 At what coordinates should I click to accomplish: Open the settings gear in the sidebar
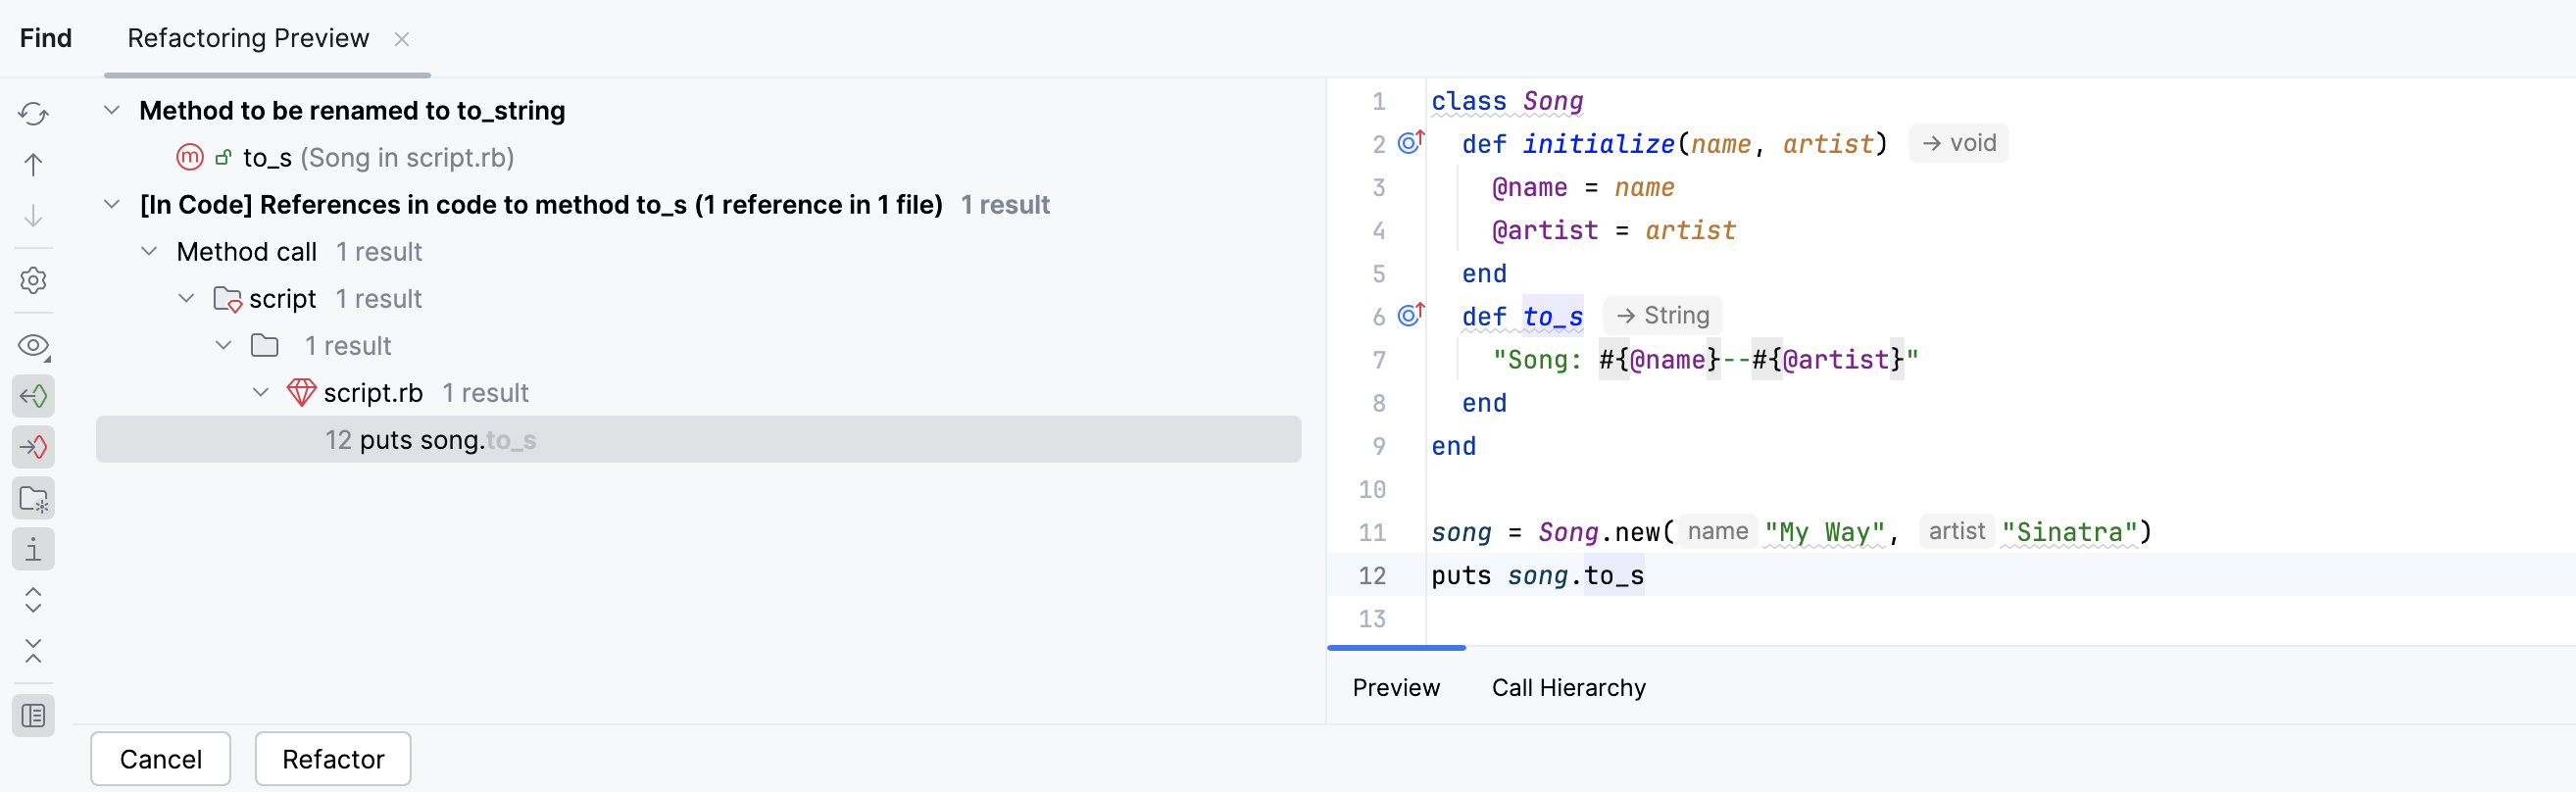[x=33, y=280]
